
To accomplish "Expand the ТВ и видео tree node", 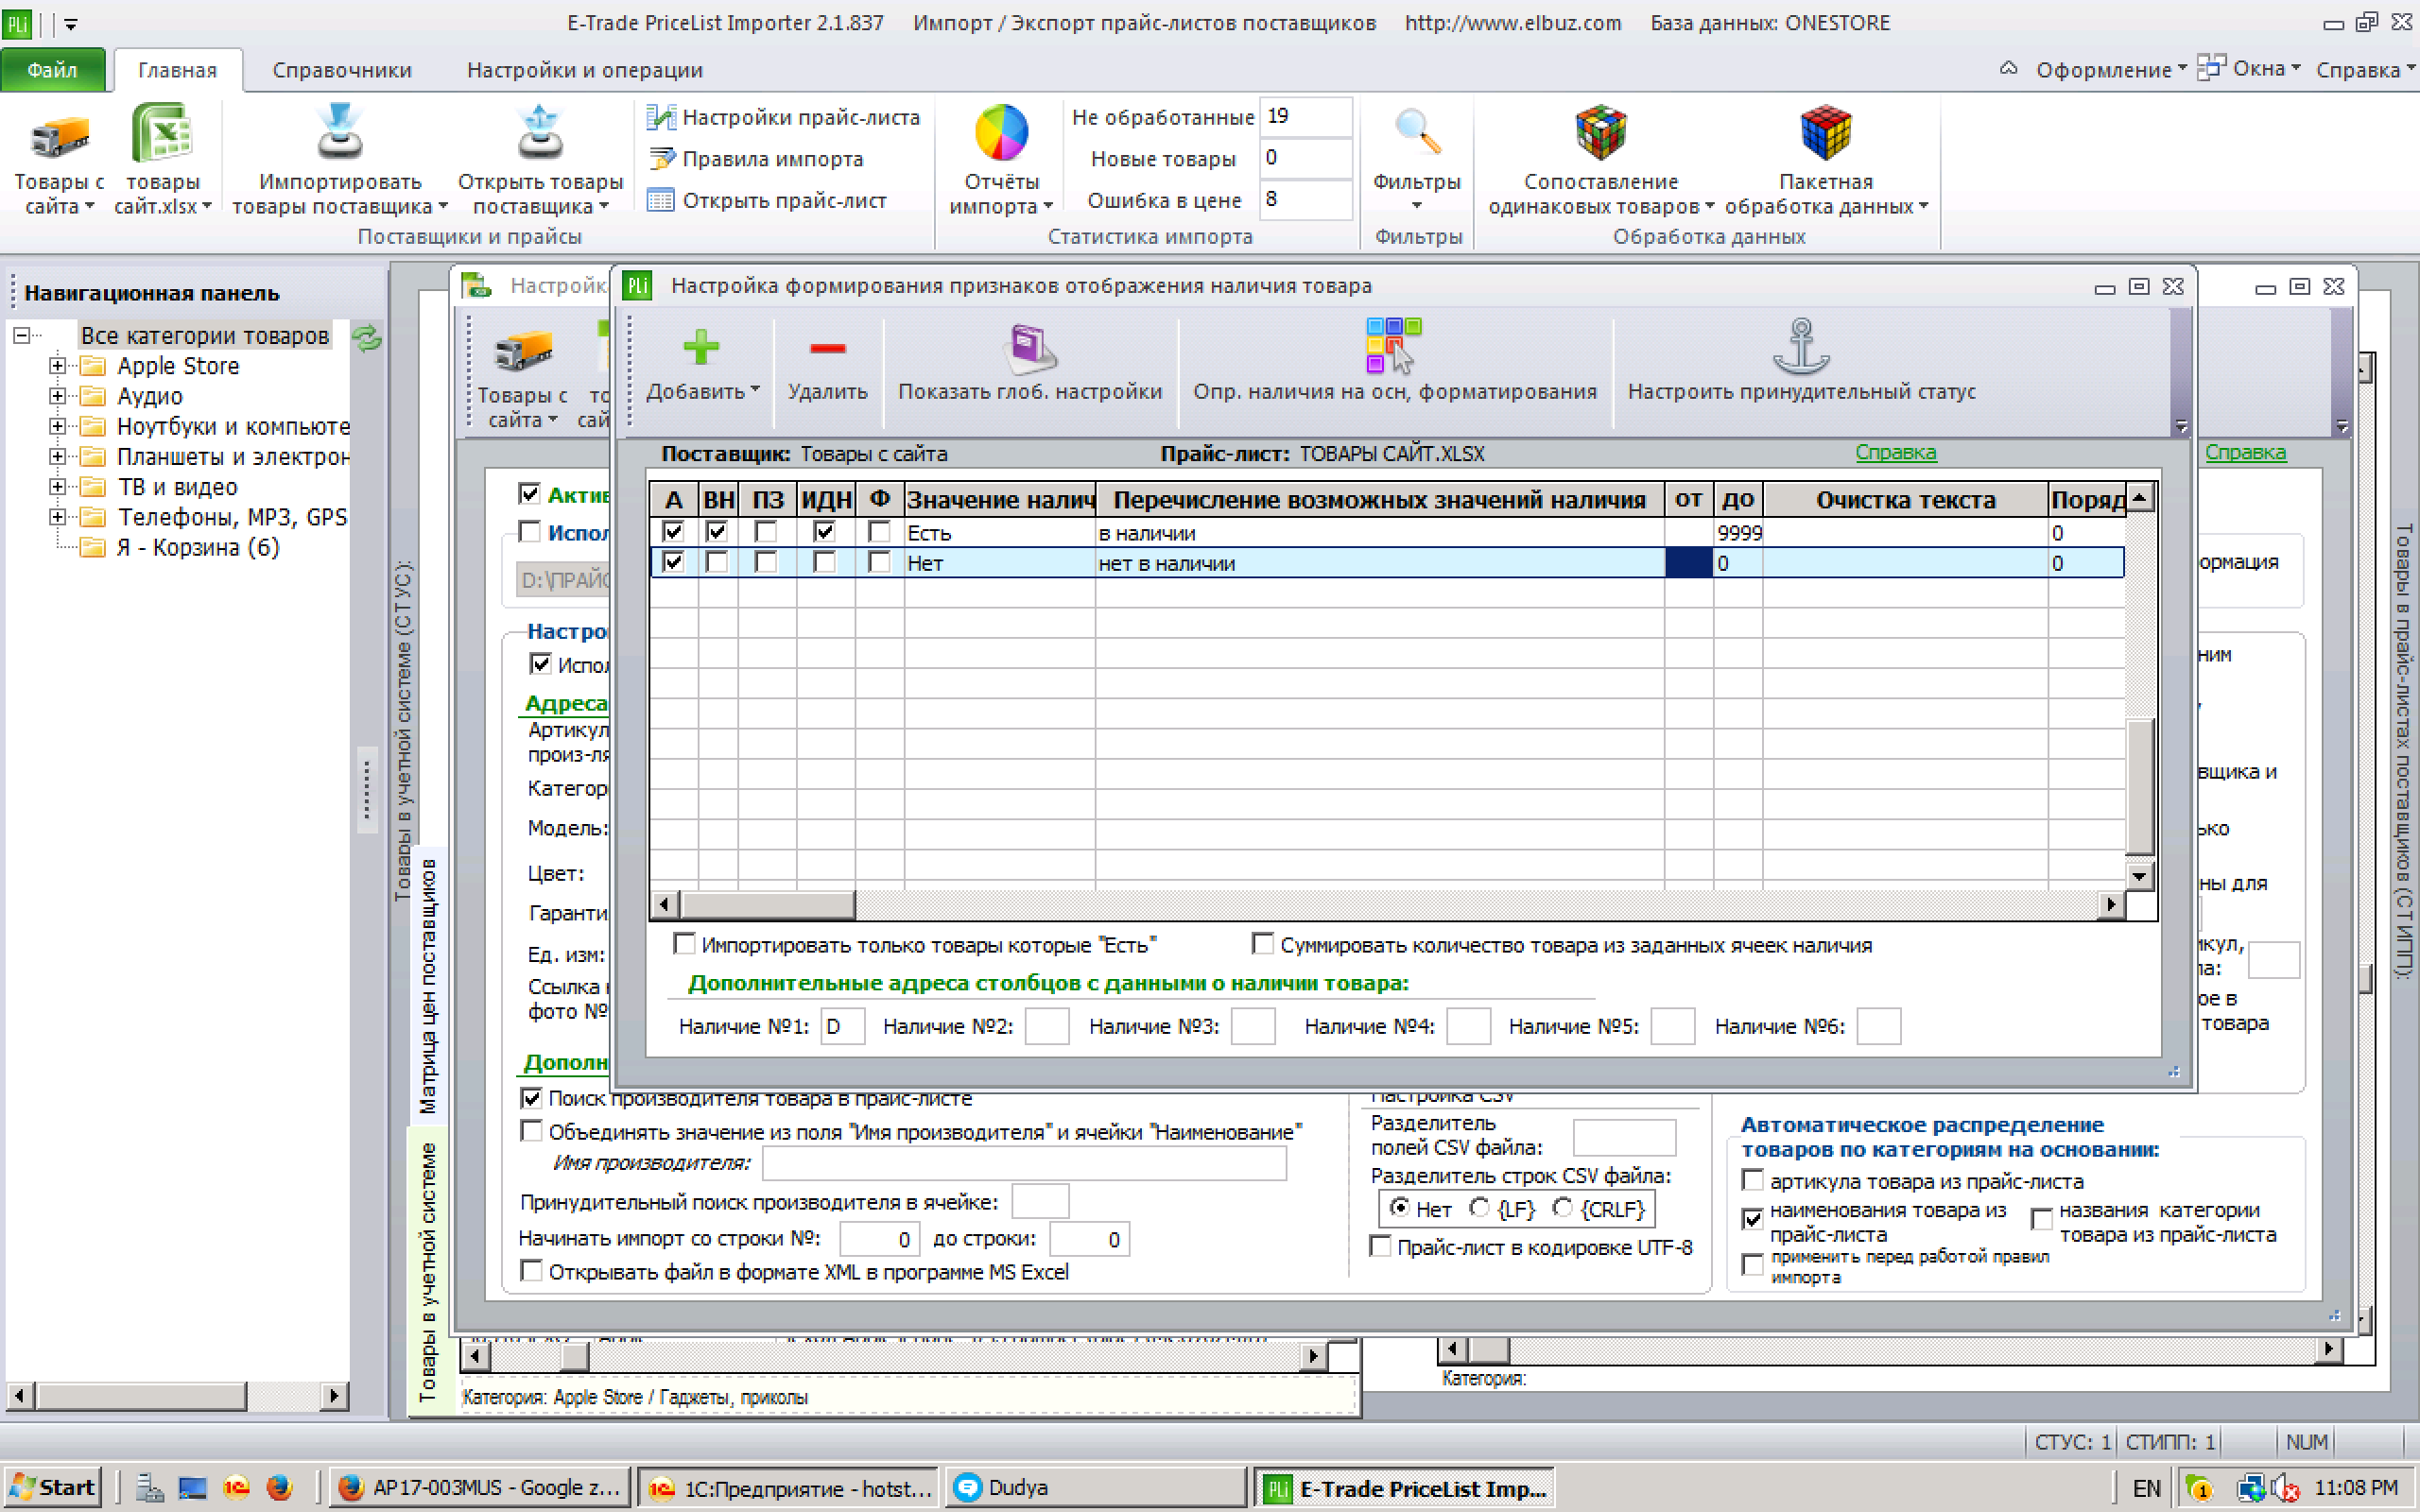I will [x=58, y=487].
